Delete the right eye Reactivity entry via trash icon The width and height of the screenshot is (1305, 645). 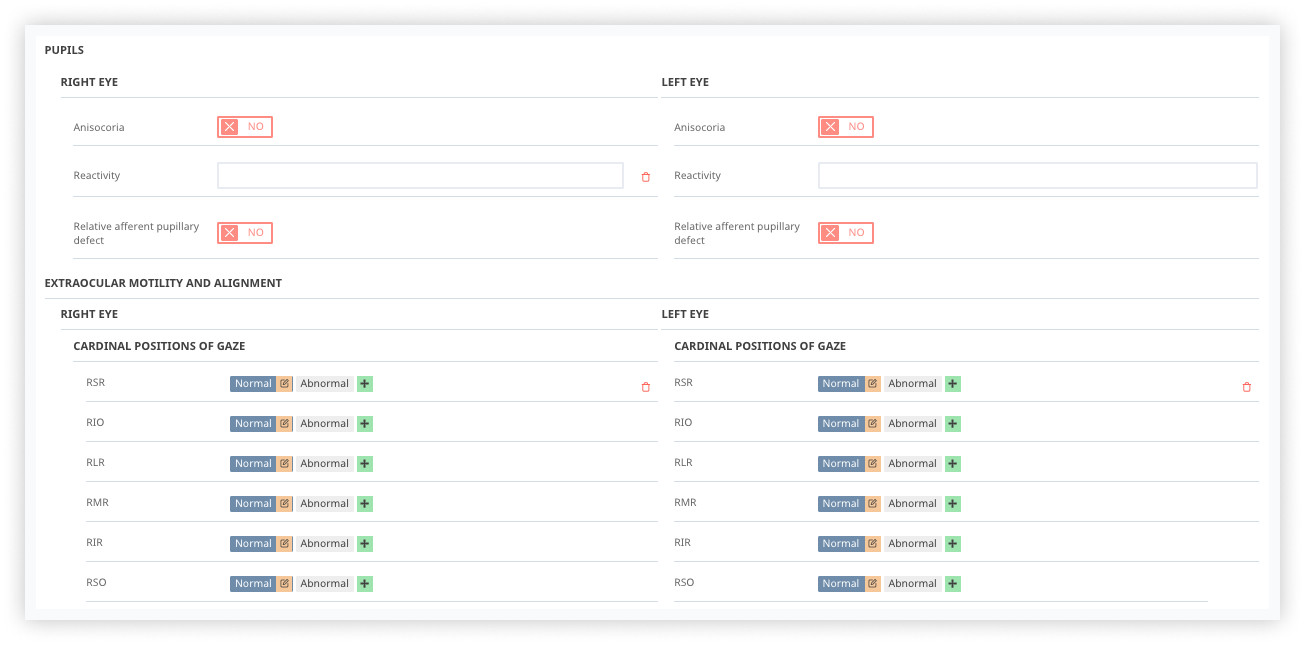pos(645,177)
